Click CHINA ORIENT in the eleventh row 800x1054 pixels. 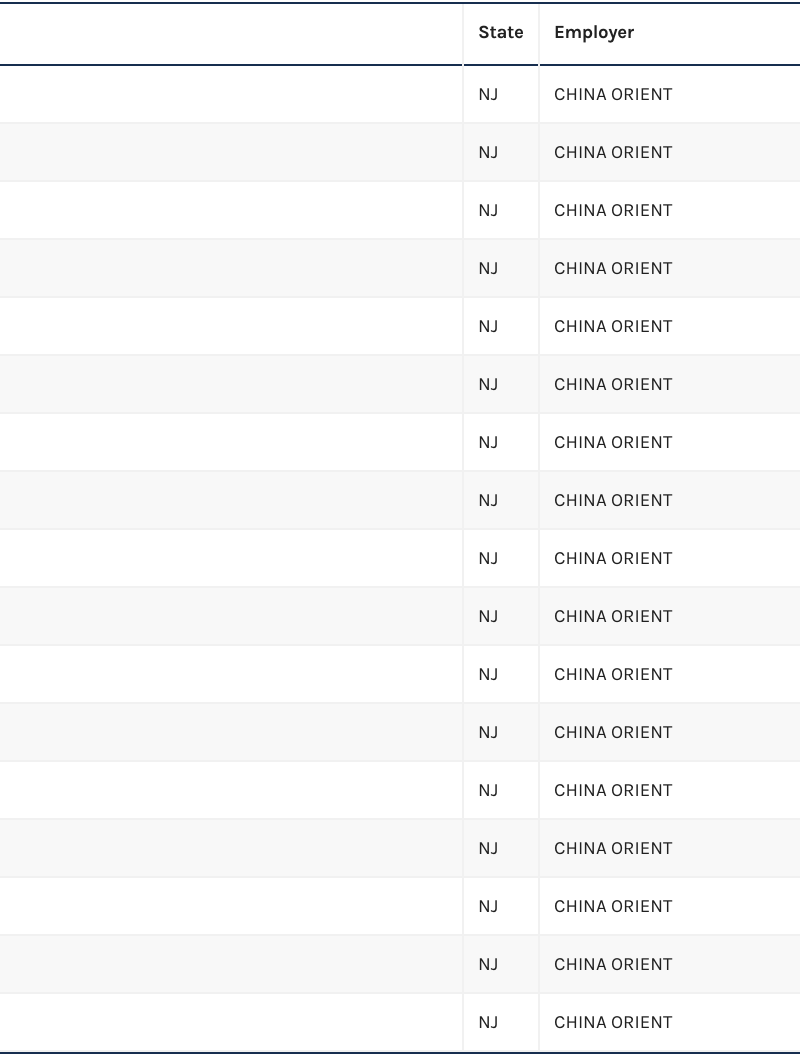pos(613,675)
